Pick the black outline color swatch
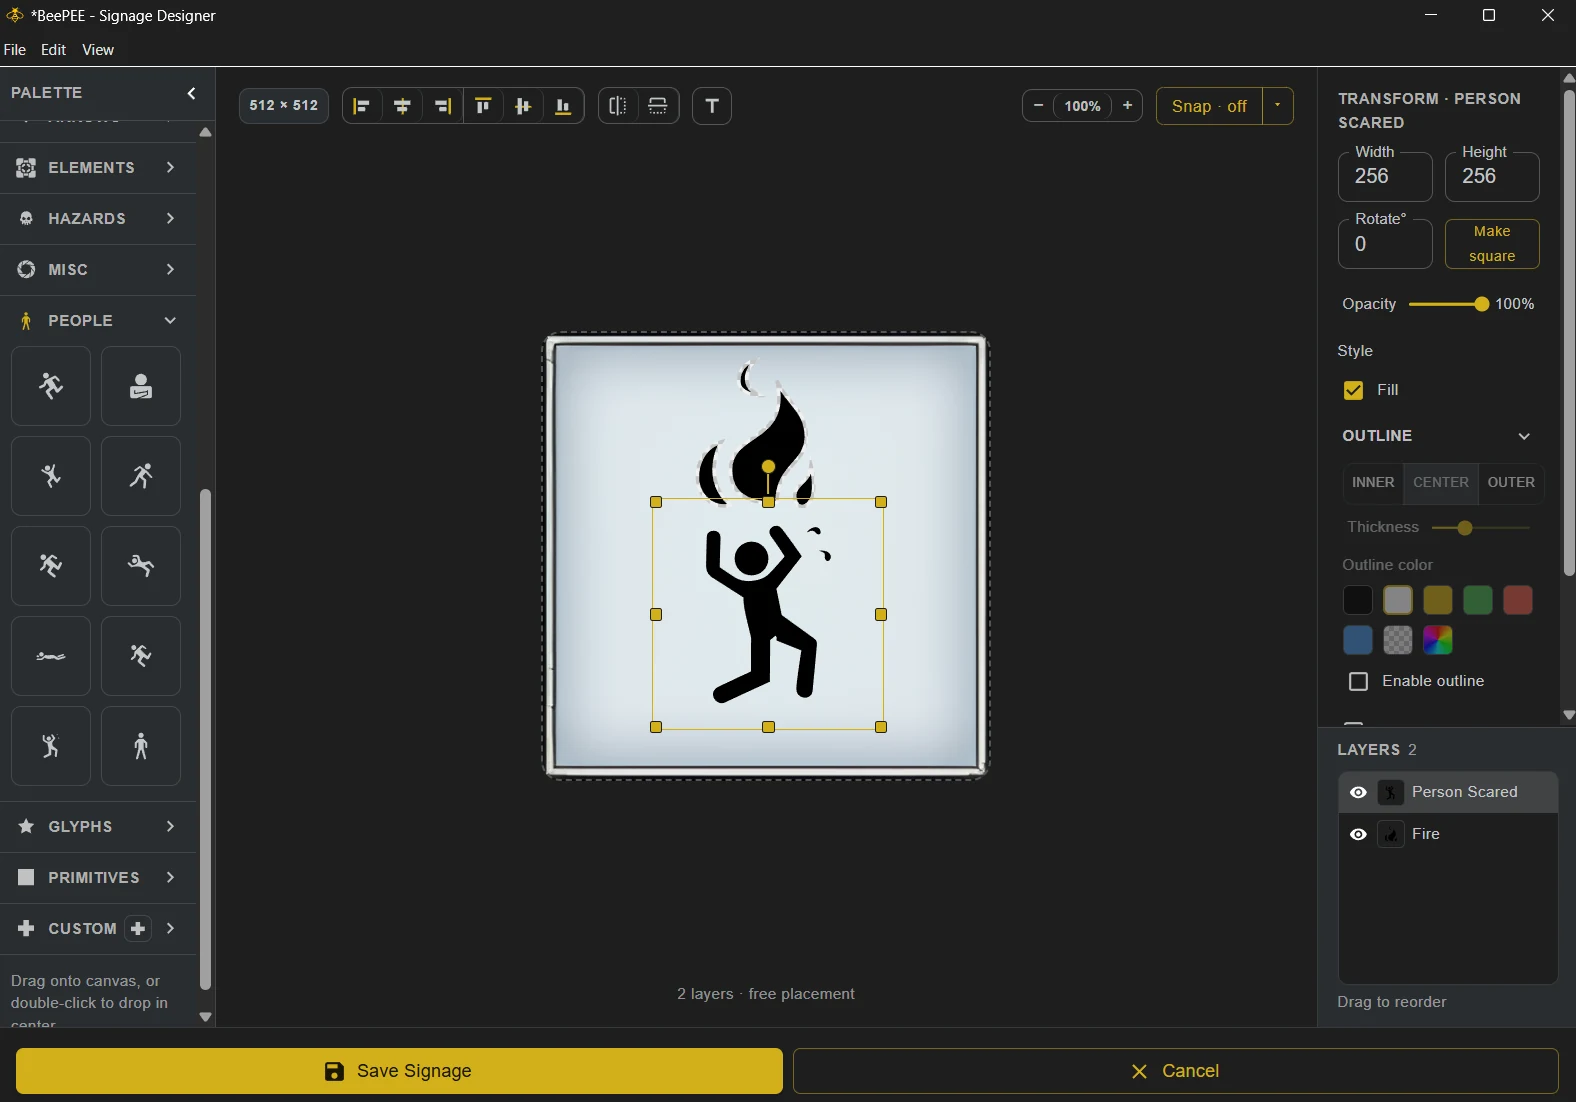This screenshot has height=1102, width=1576. 1357,600
